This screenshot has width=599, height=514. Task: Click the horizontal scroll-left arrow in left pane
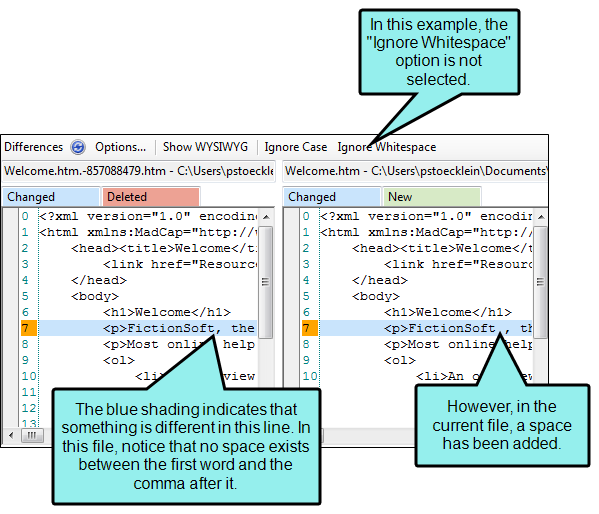point(11,435)
